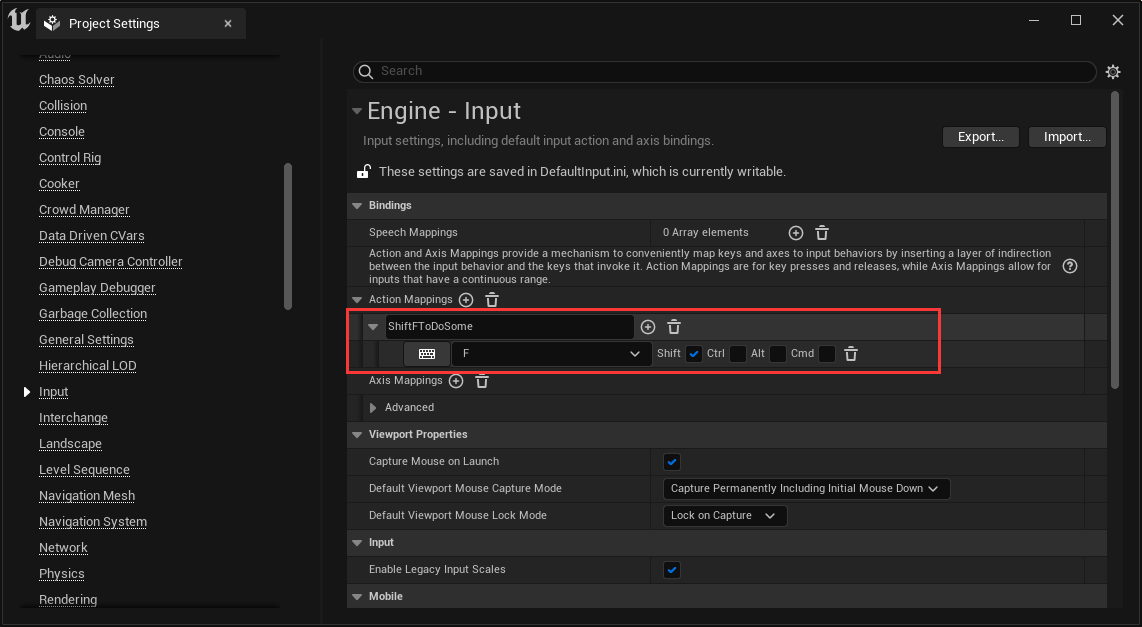Add a new Action Mapping
This screenshot has height=627, width=1142.
(x=466, y=300)
